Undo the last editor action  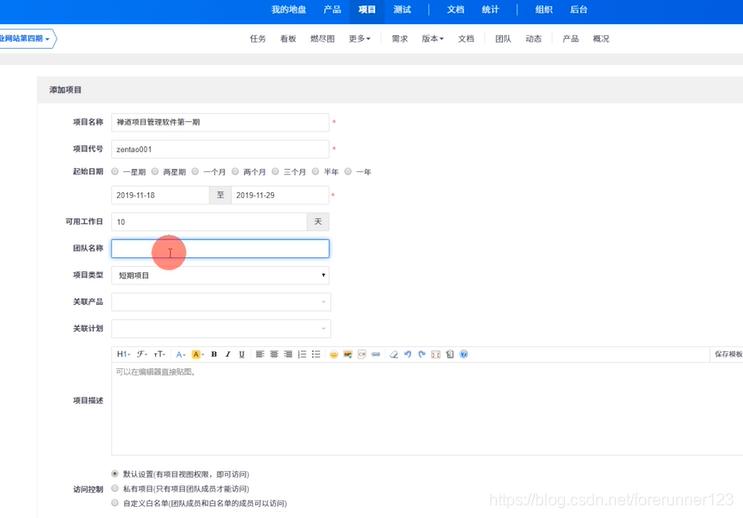(408, 354)
